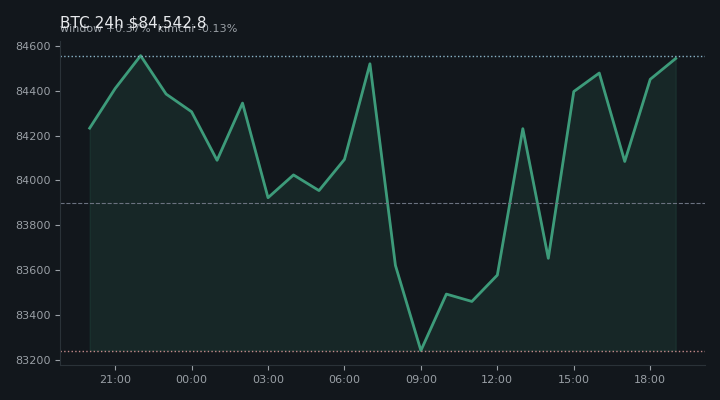Select the latest price point at line end
The width and height of the screenshot is (720, 400).
pos(676,58)
